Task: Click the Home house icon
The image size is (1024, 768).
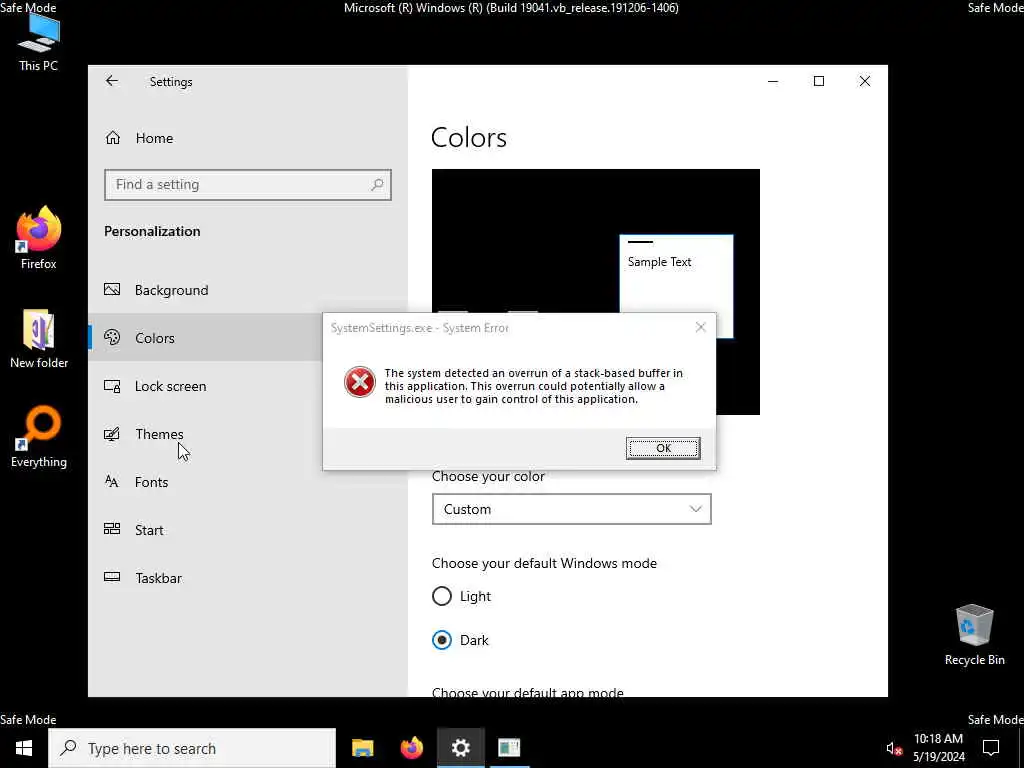Action: pos(113,138)
